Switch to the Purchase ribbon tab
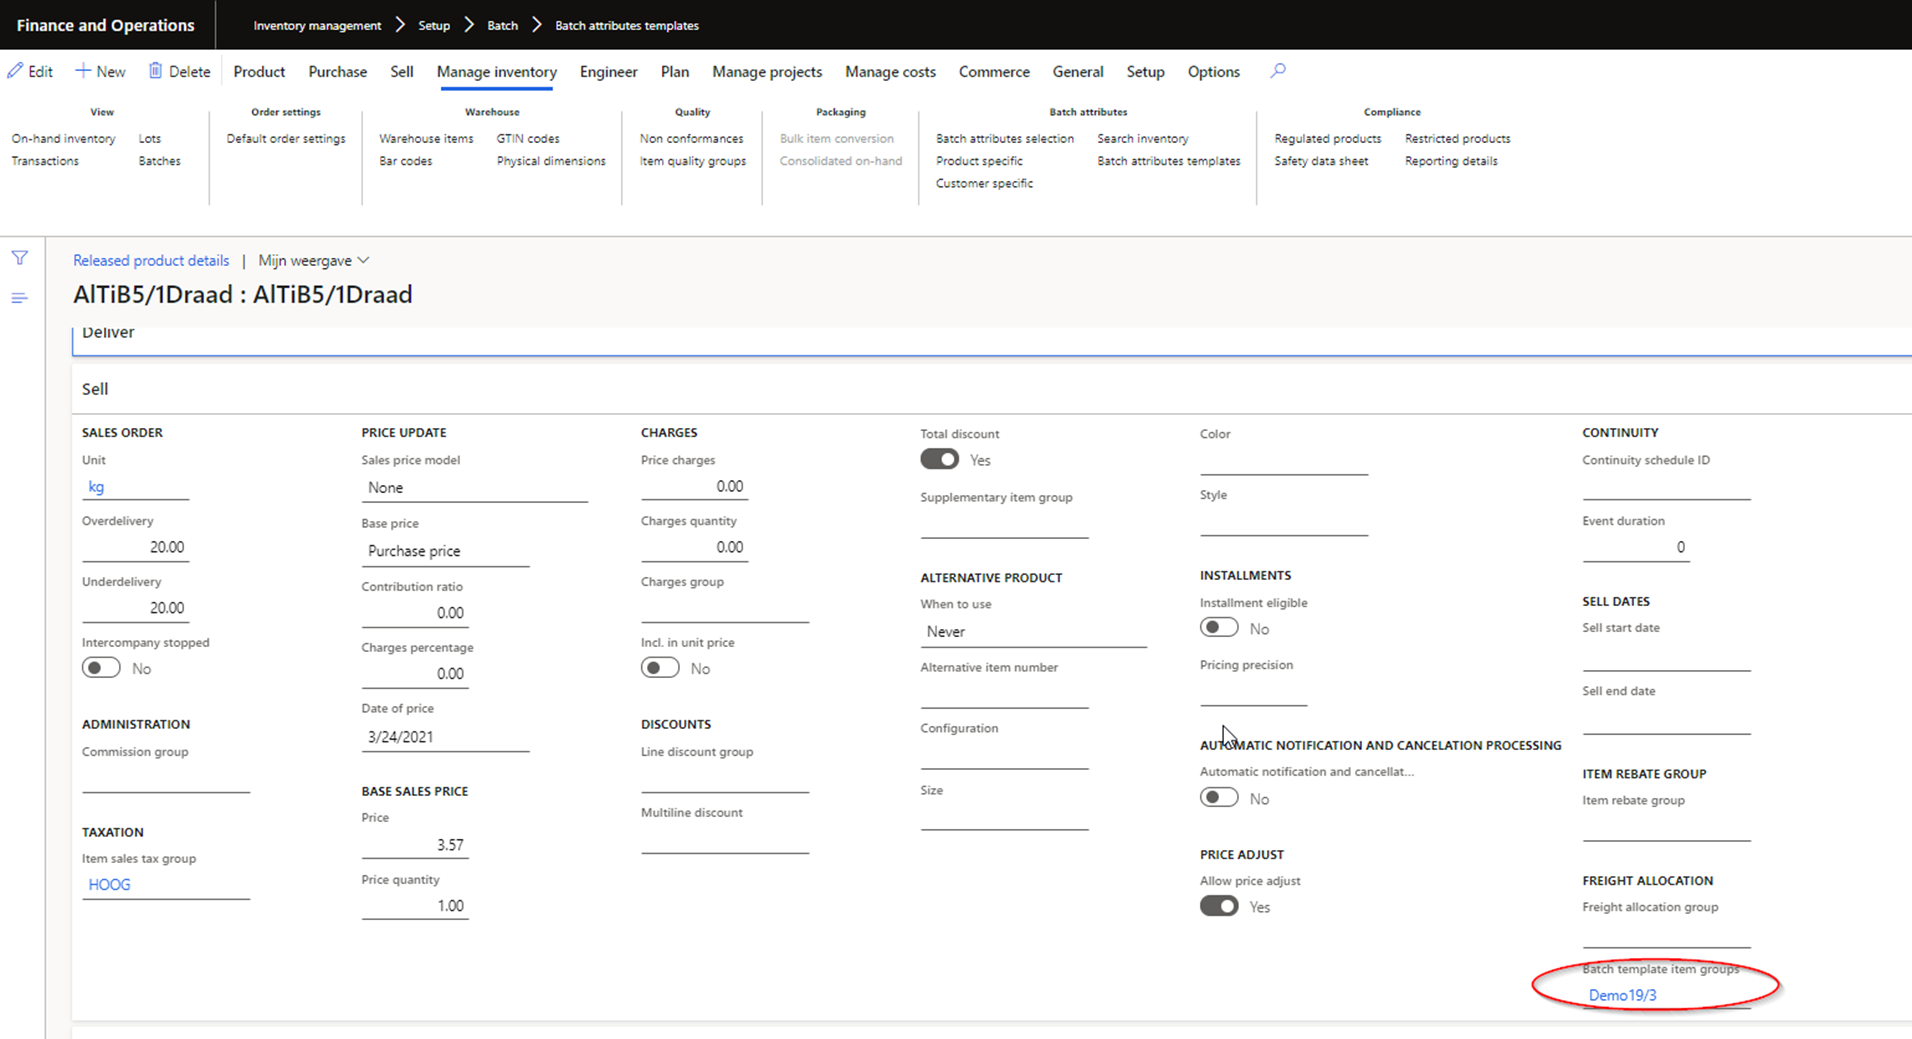 tap(337, 72)
